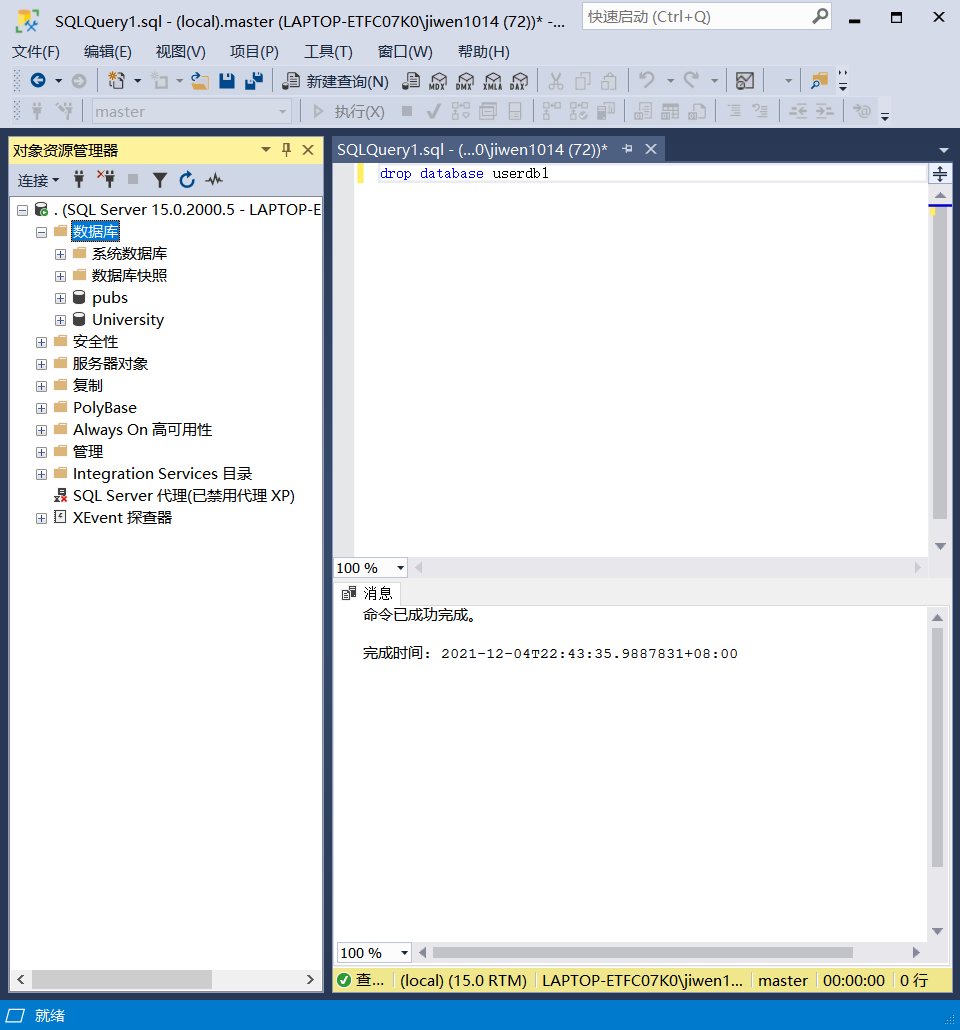The height and width of the screenshot is (1030, 960).
Task: Click the Save All icon
Action: point(254,81)
